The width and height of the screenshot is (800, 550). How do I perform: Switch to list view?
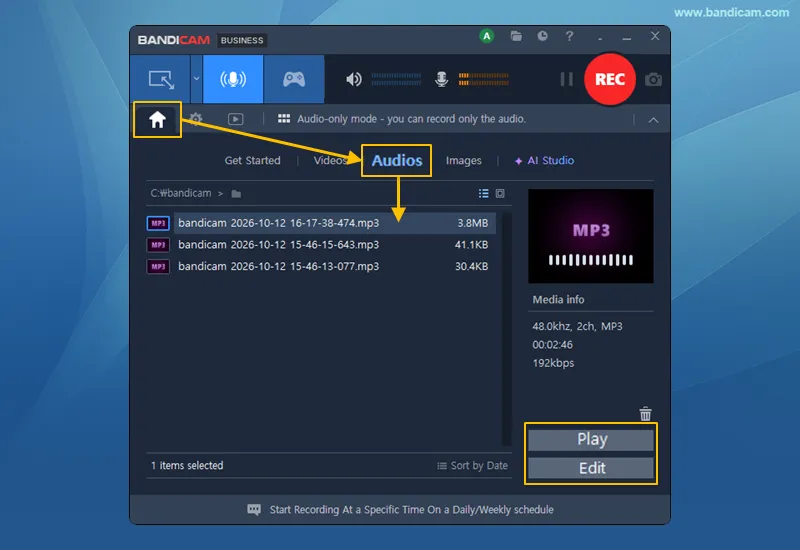click(484, 193)
